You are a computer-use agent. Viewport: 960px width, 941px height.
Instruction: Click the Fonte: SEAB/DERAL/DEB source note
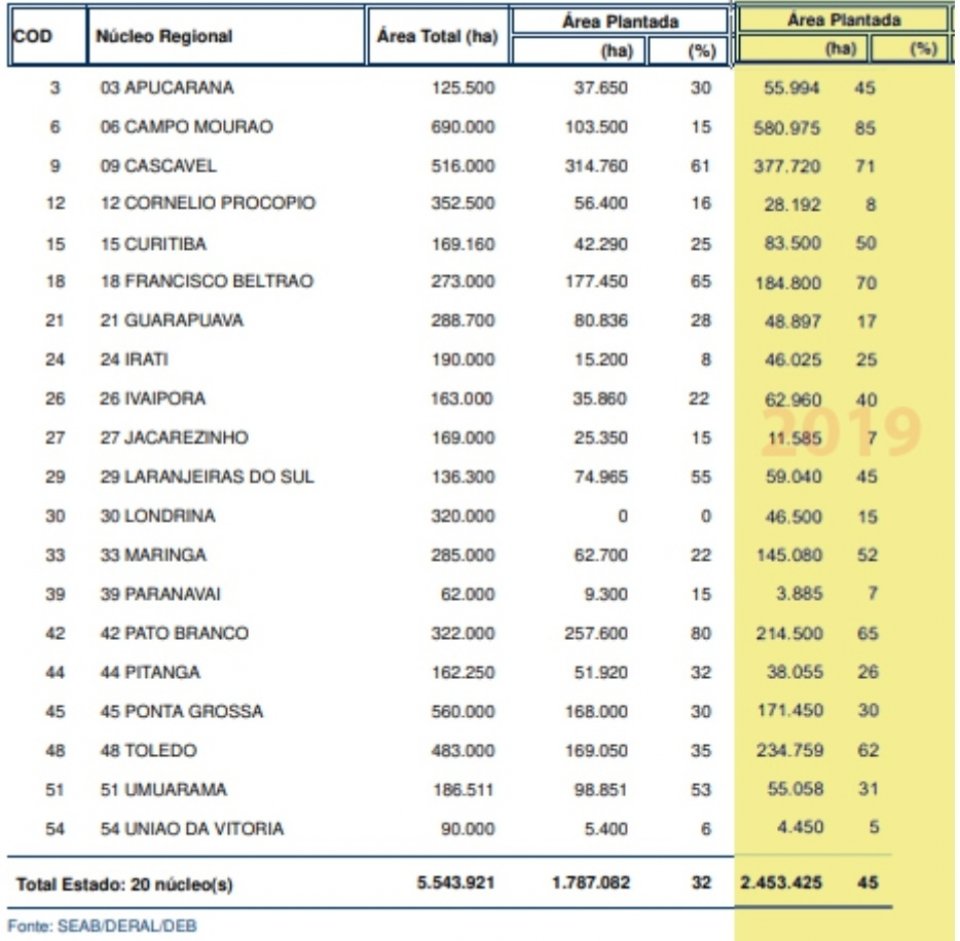click(102, 926)
